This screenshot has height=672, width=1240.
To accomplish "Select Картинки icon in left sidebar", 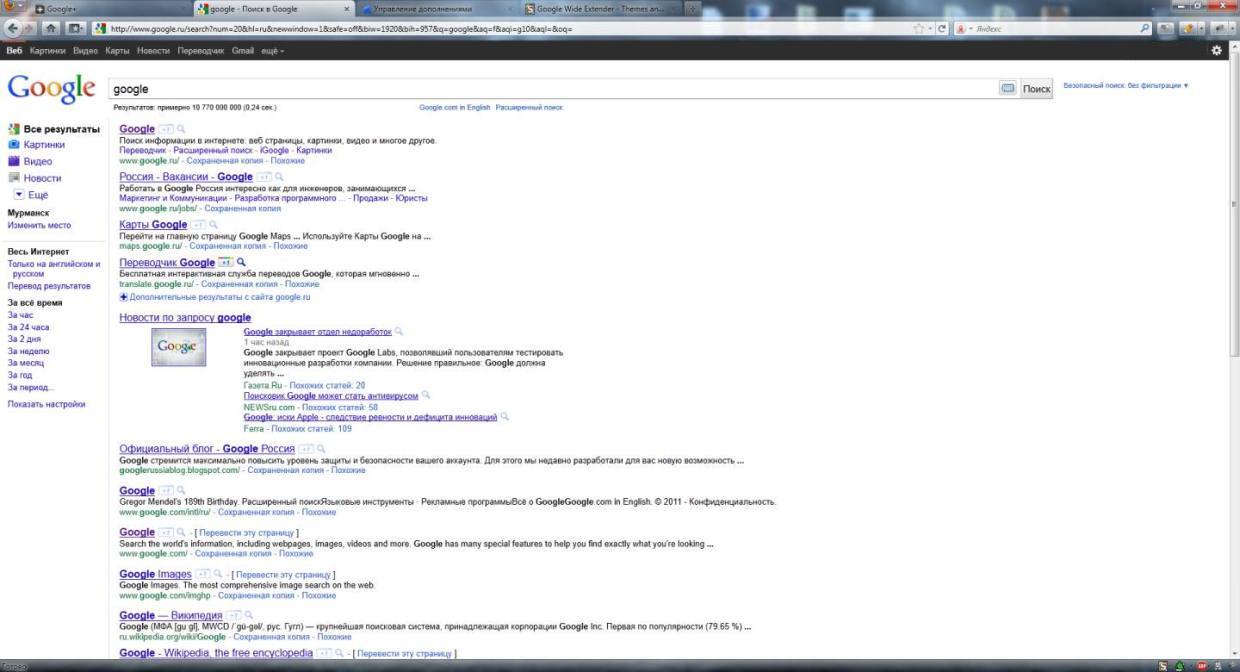I will 14,144.
